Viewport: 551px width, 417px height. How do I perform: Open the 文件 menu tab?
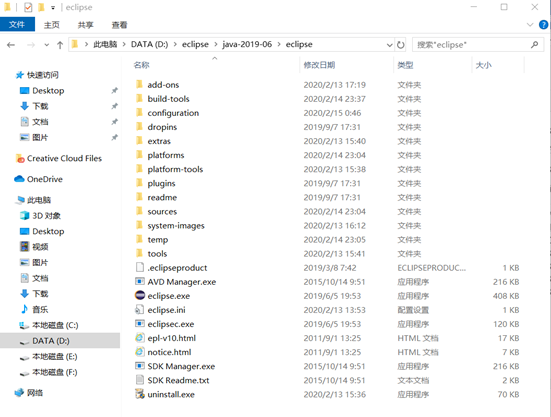(x=17, y=25)
